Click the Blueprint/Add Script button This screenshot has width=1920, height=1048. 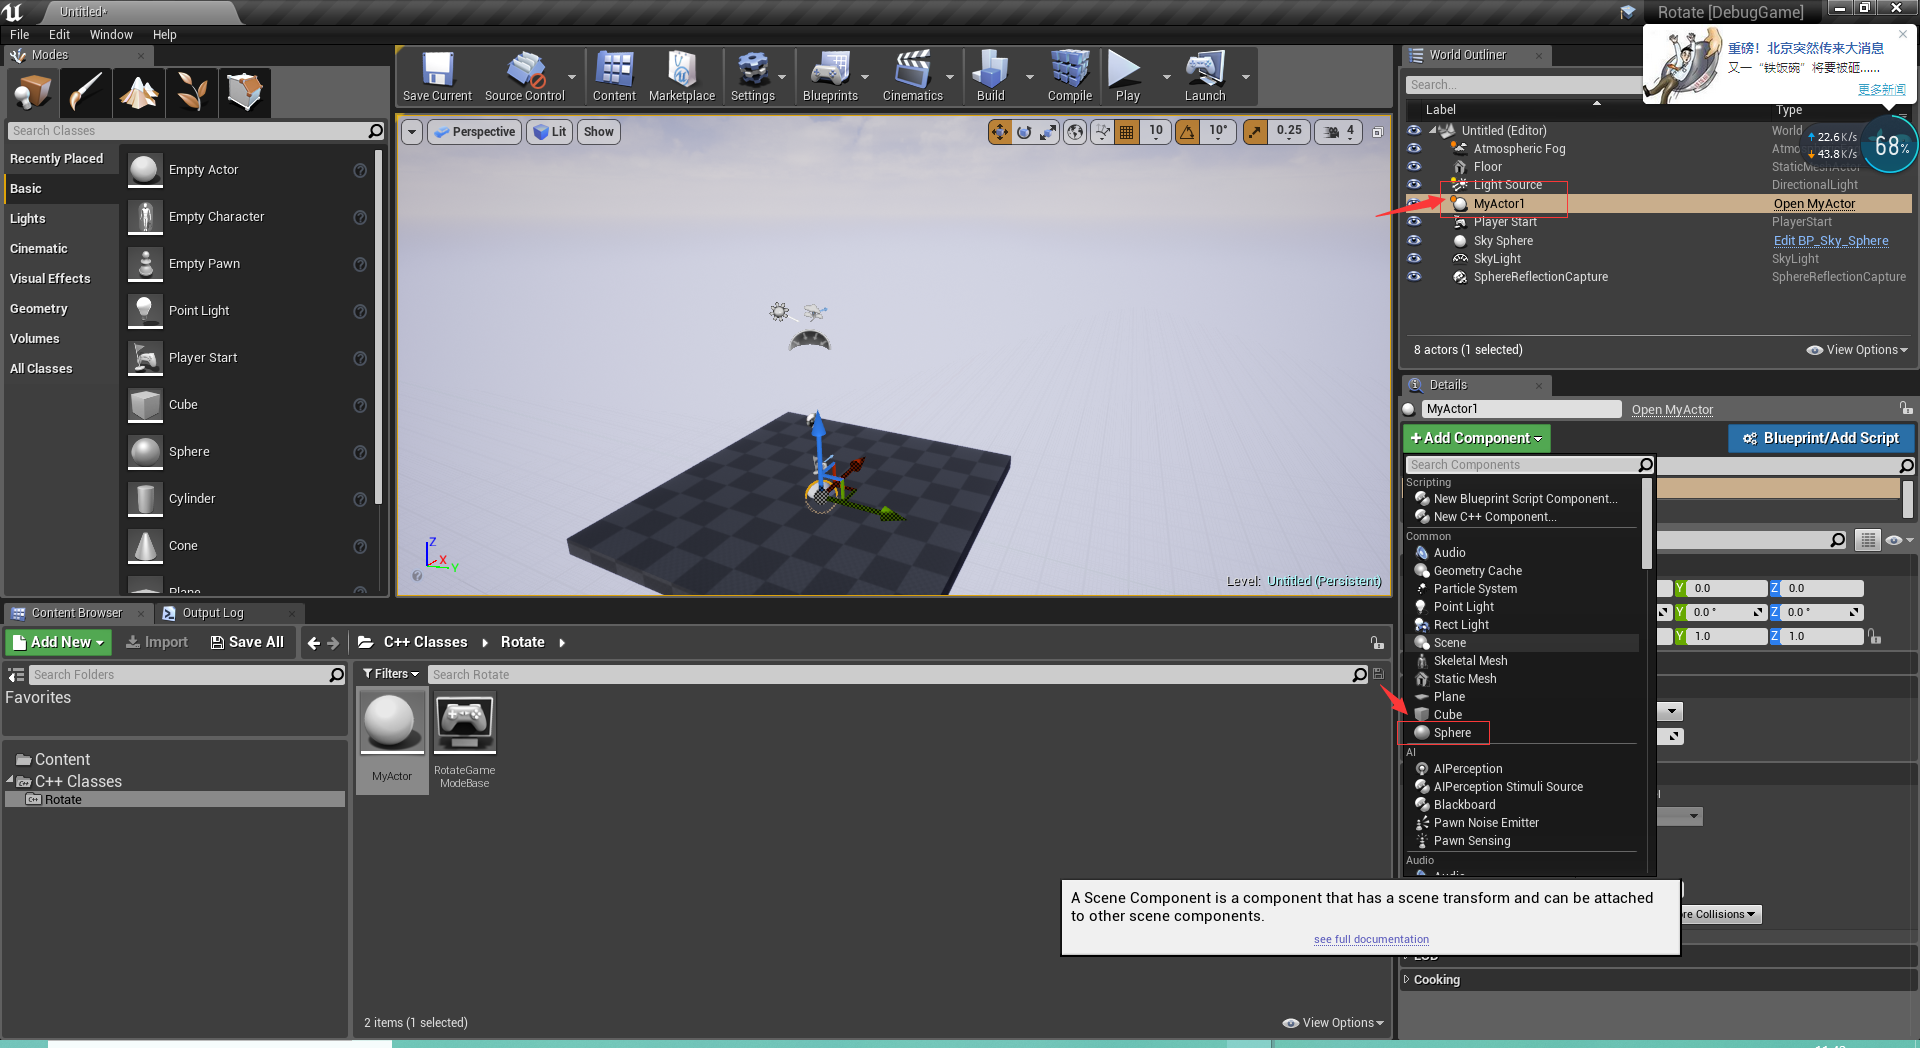point(1820,438)
